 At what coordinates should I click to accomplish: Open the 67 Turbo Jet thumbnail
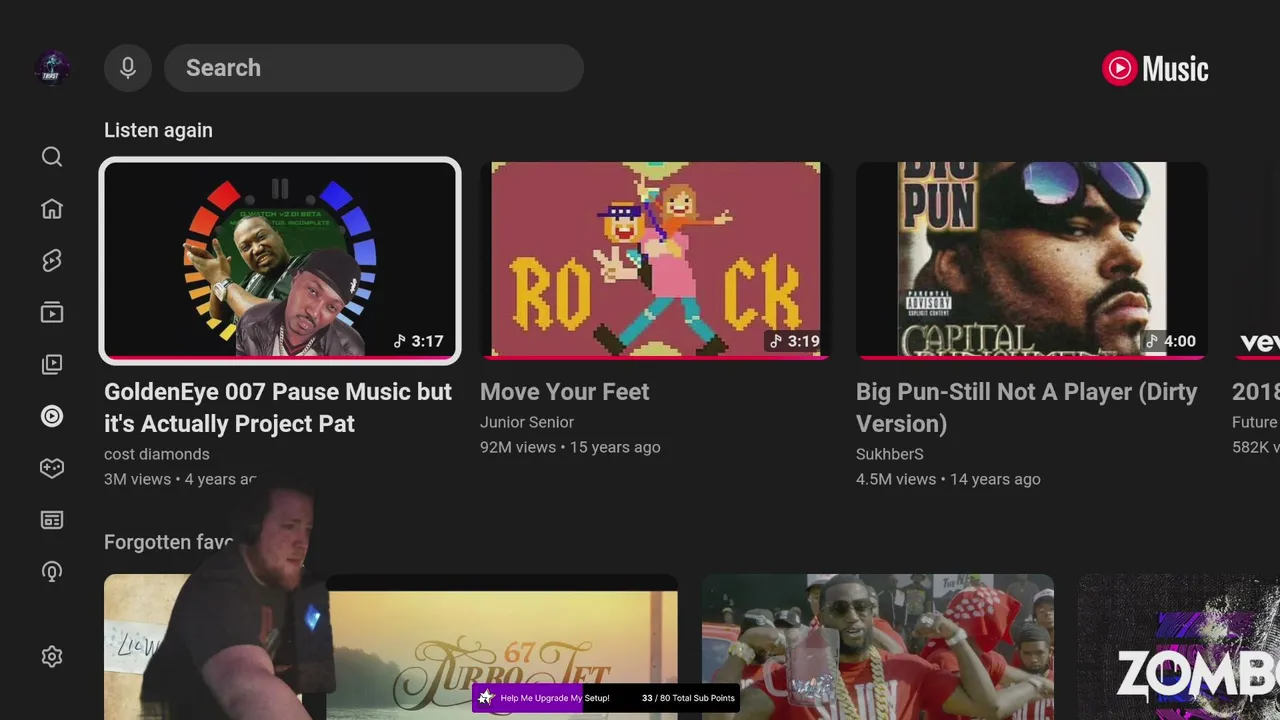[502, 647]
